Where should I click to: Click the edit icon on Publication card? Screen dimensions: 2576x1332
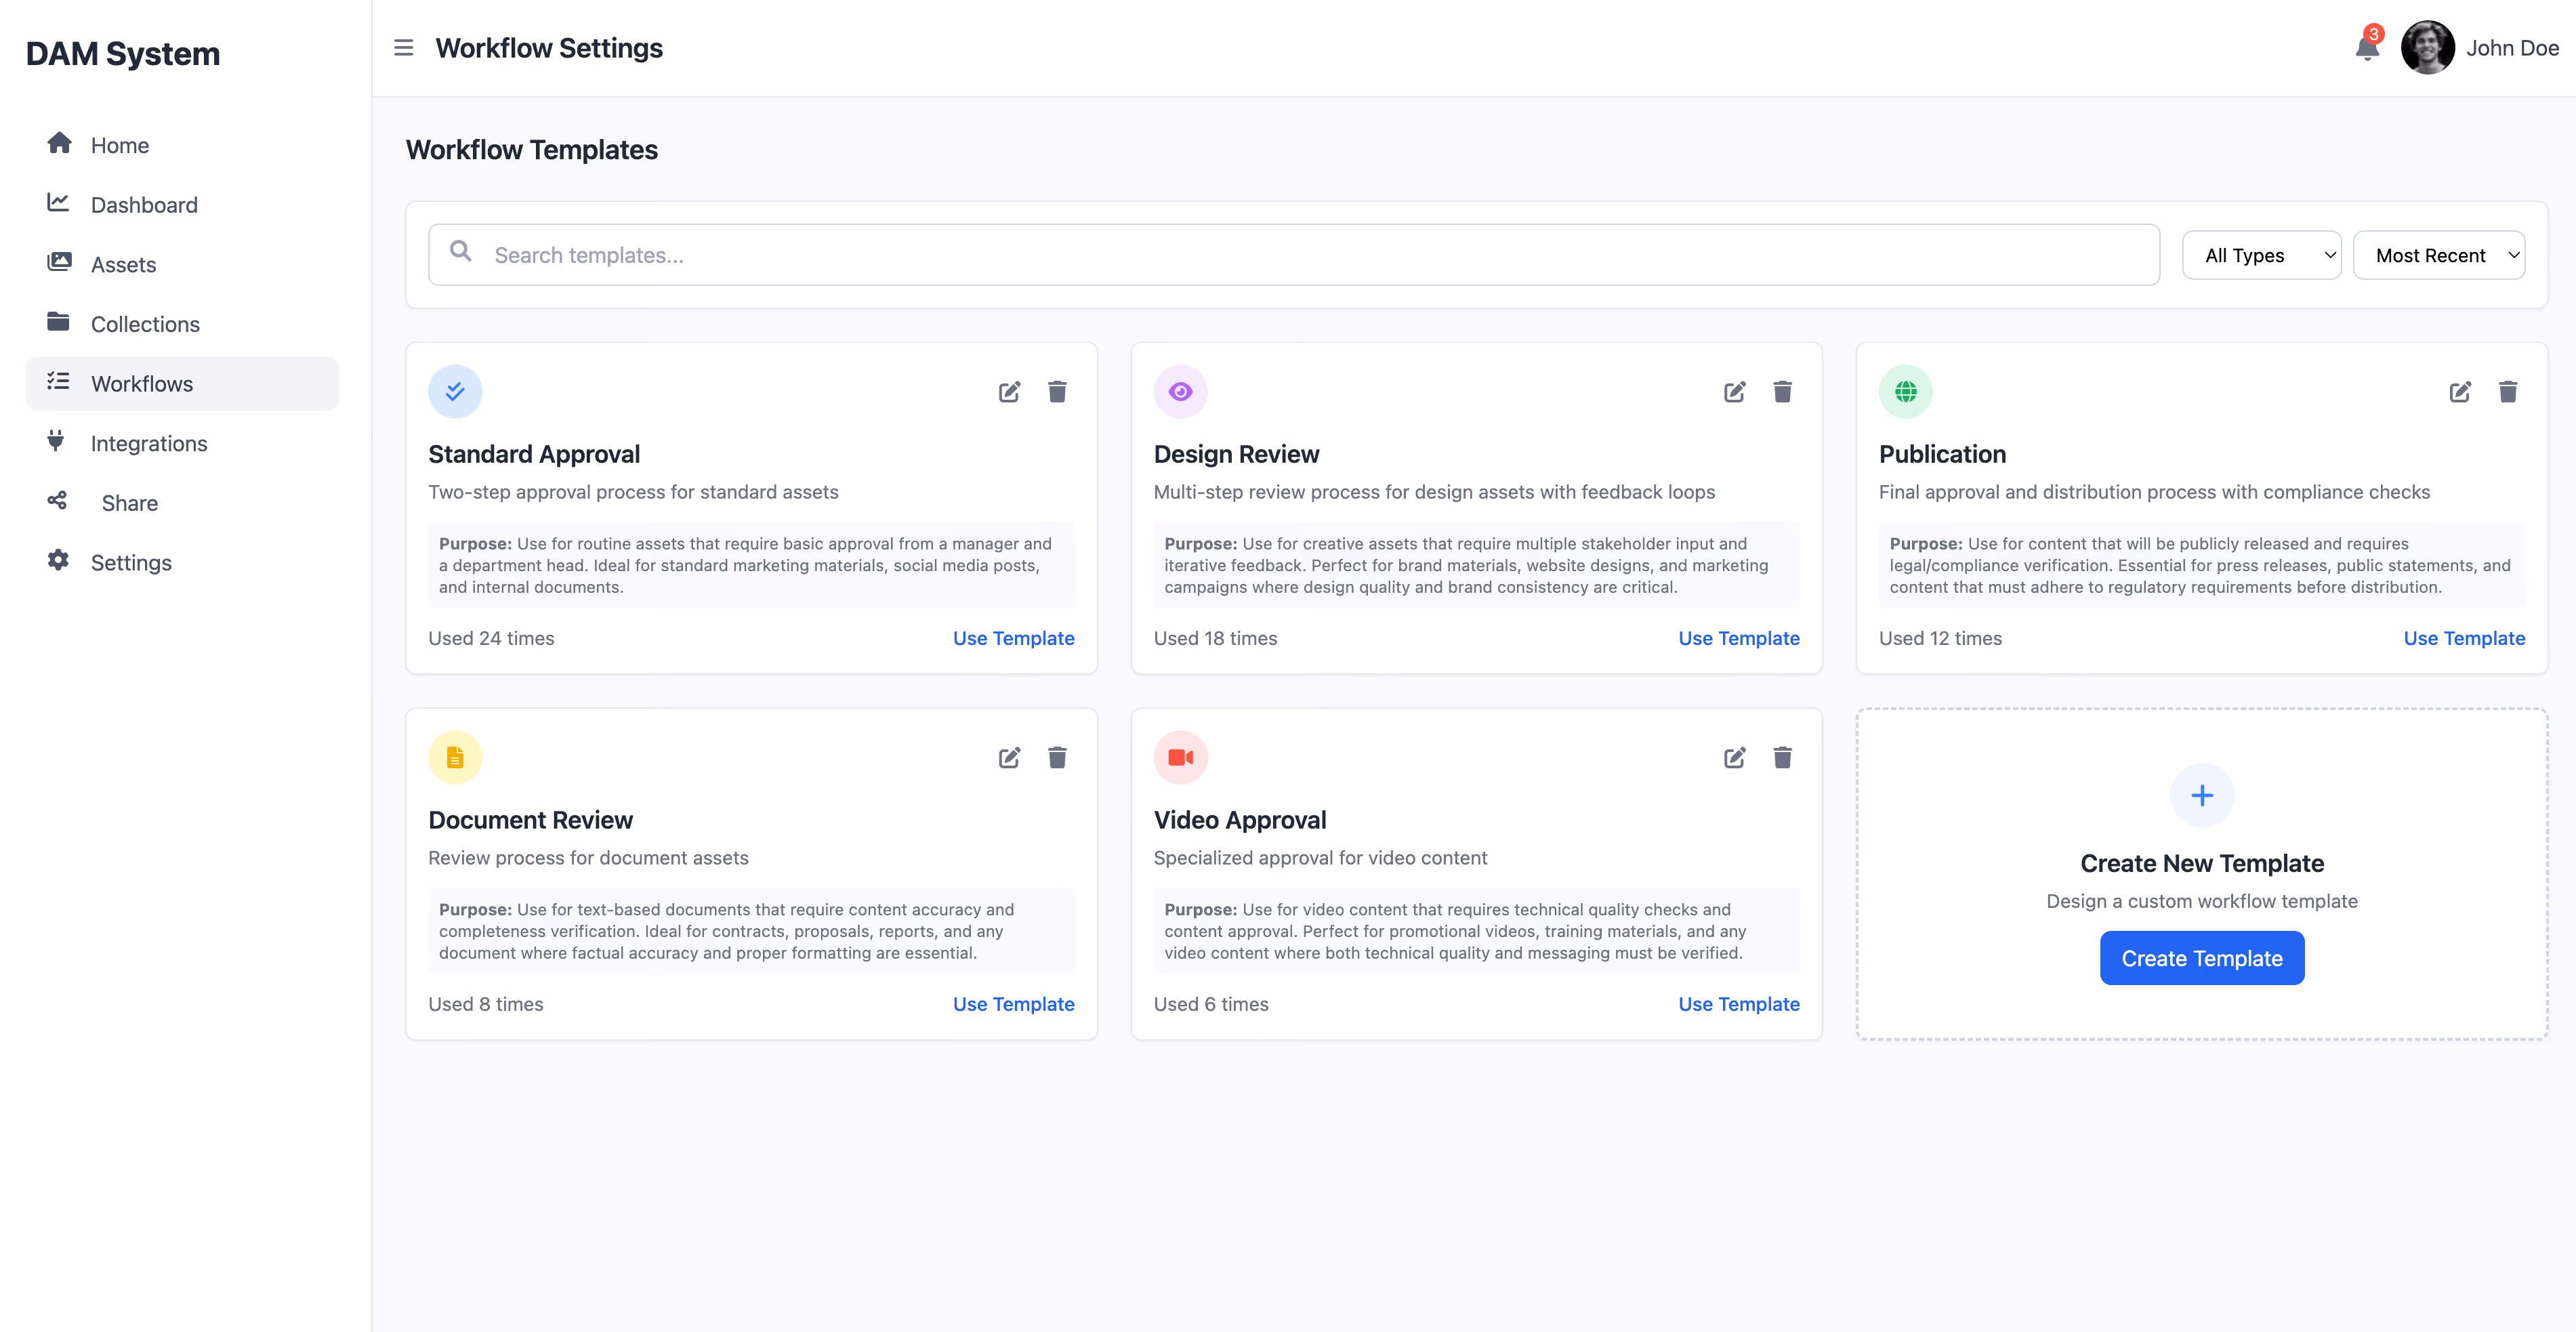click(x=2460, y=392)
